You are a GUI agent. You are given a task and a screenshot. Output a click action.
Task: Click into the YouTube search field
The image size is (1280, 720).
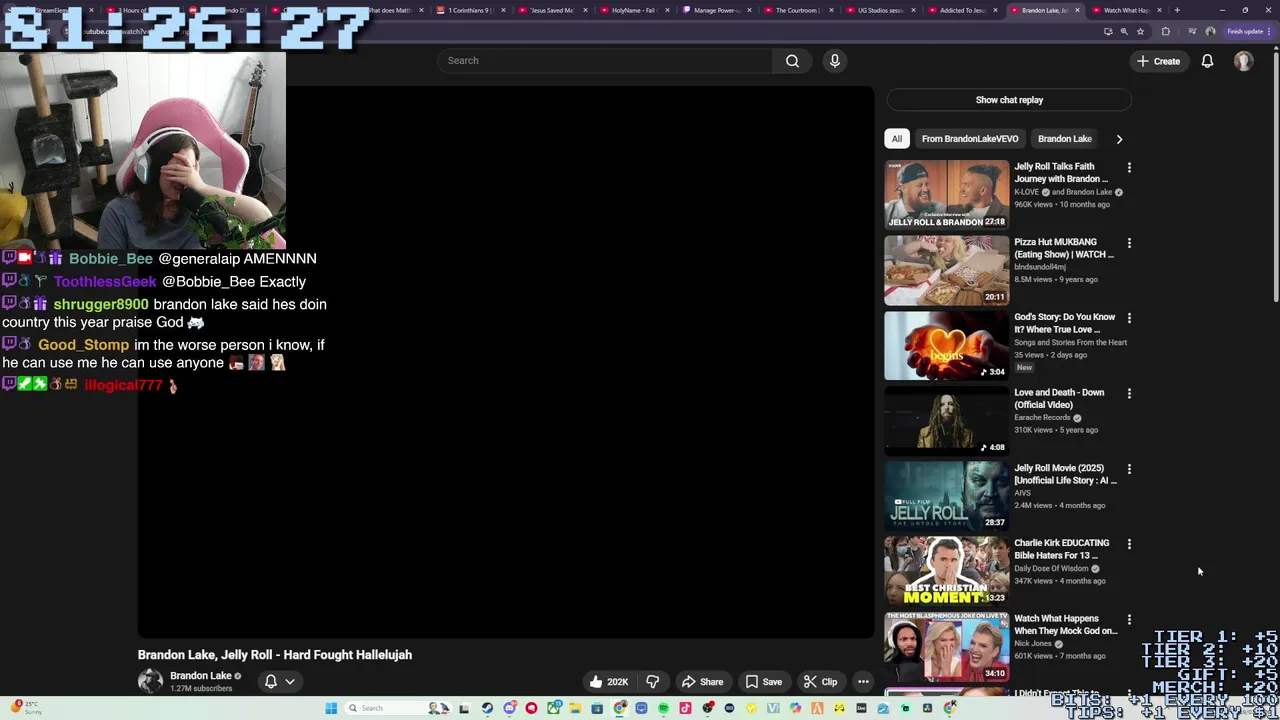pos(605,61)
